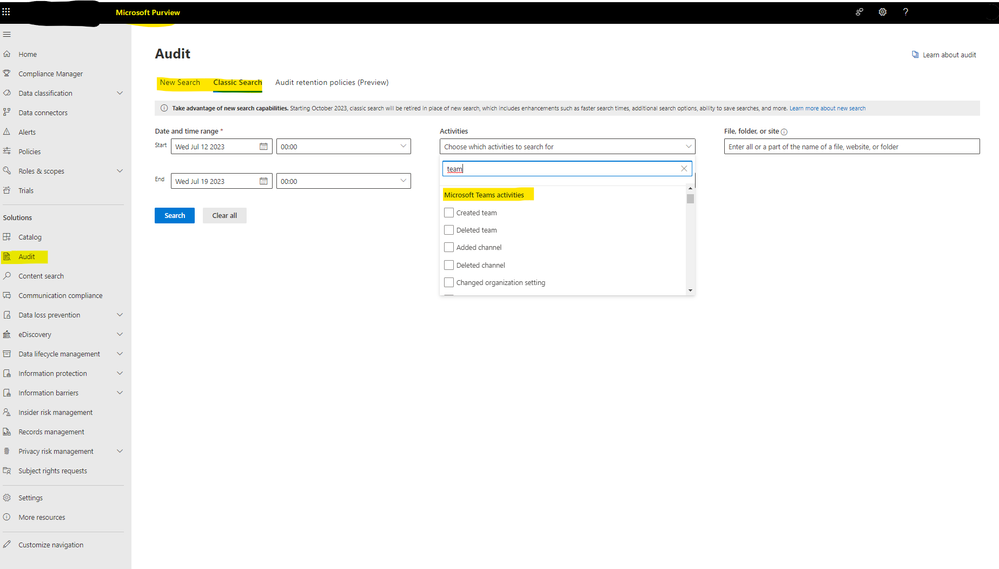Expand the Data classification section chevron
The height and width of the screenshot is (569, 999).
point(119,93)
